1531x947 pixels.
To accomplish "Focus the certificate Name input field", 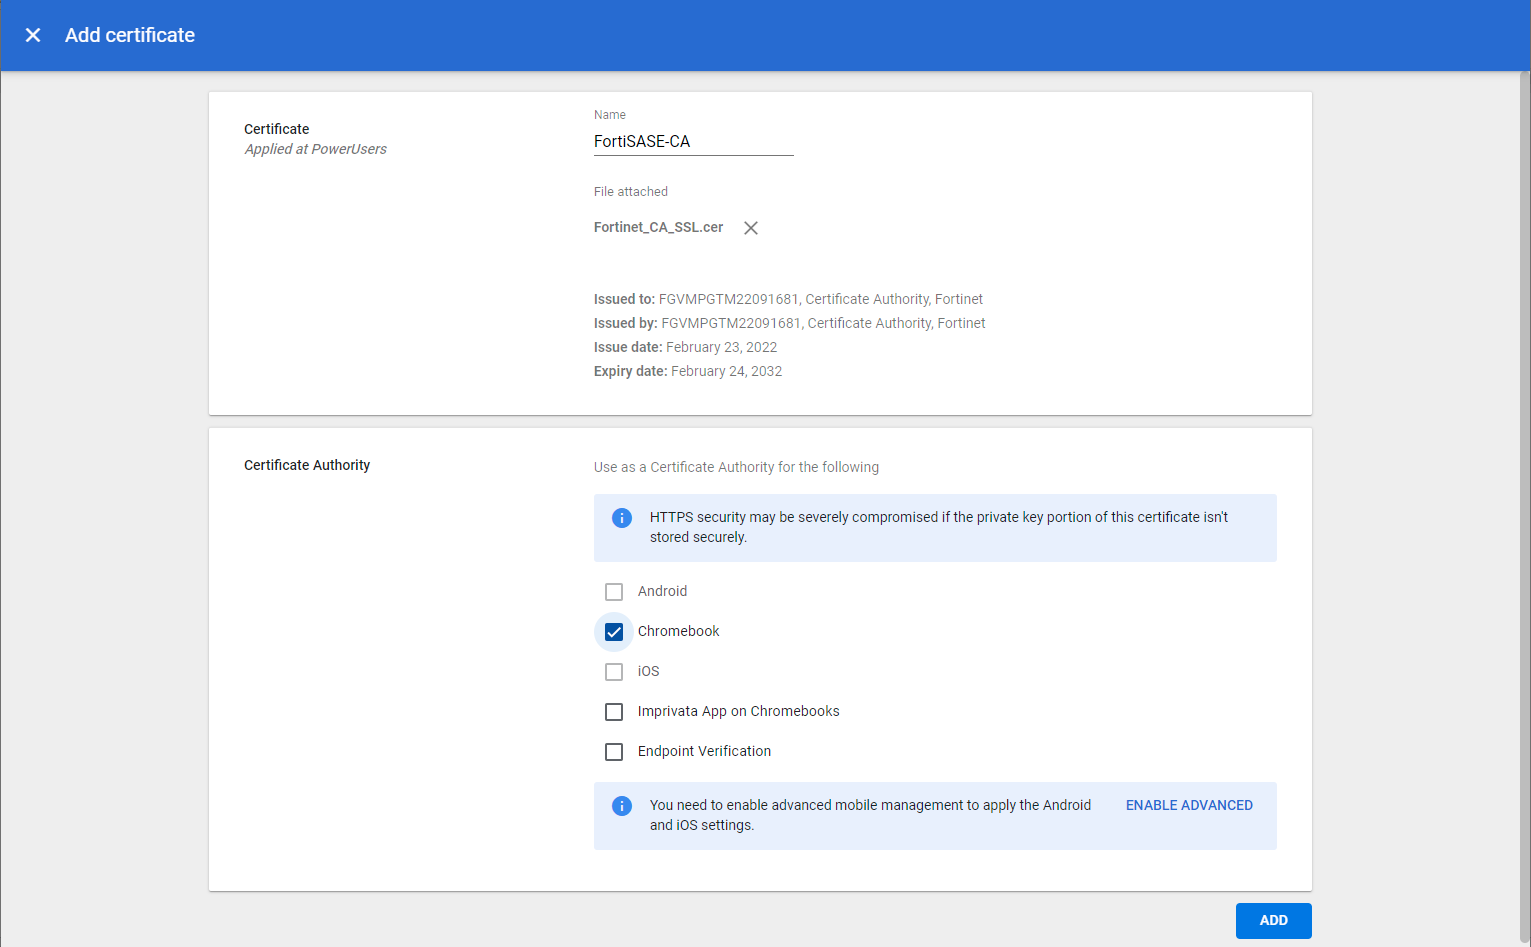I will 693,142.
